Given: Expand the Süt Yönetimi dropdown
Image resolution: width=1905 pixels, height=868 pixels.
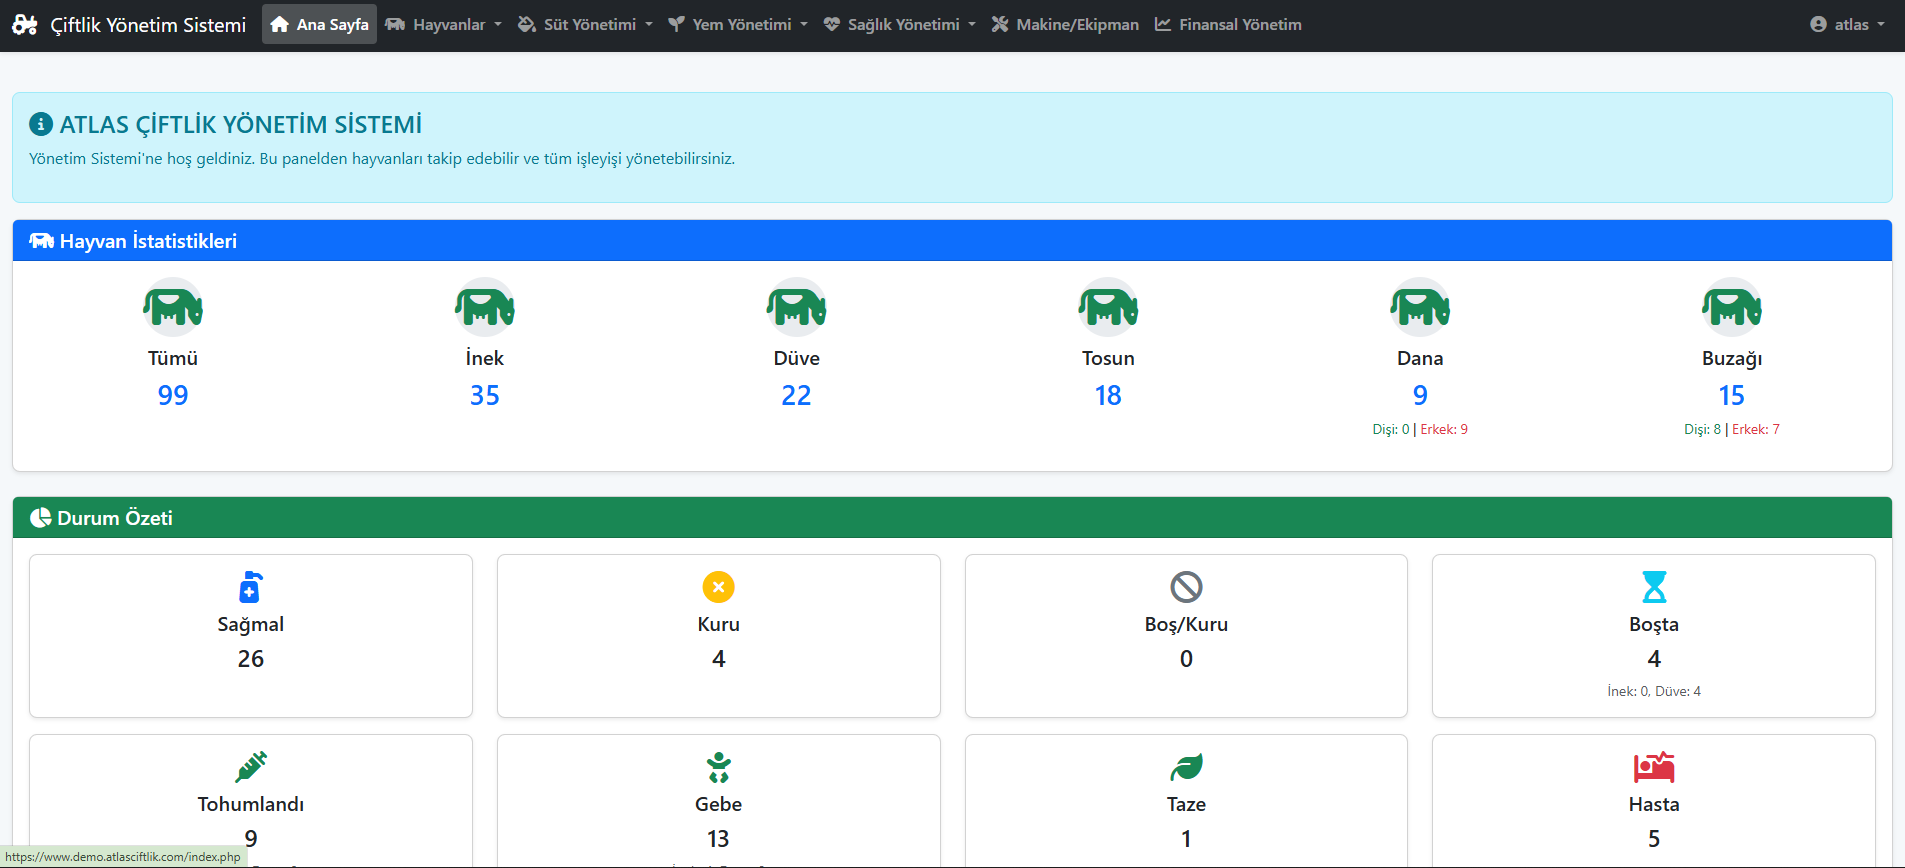Looking at the screenshot, I should [x=585, y=24].
